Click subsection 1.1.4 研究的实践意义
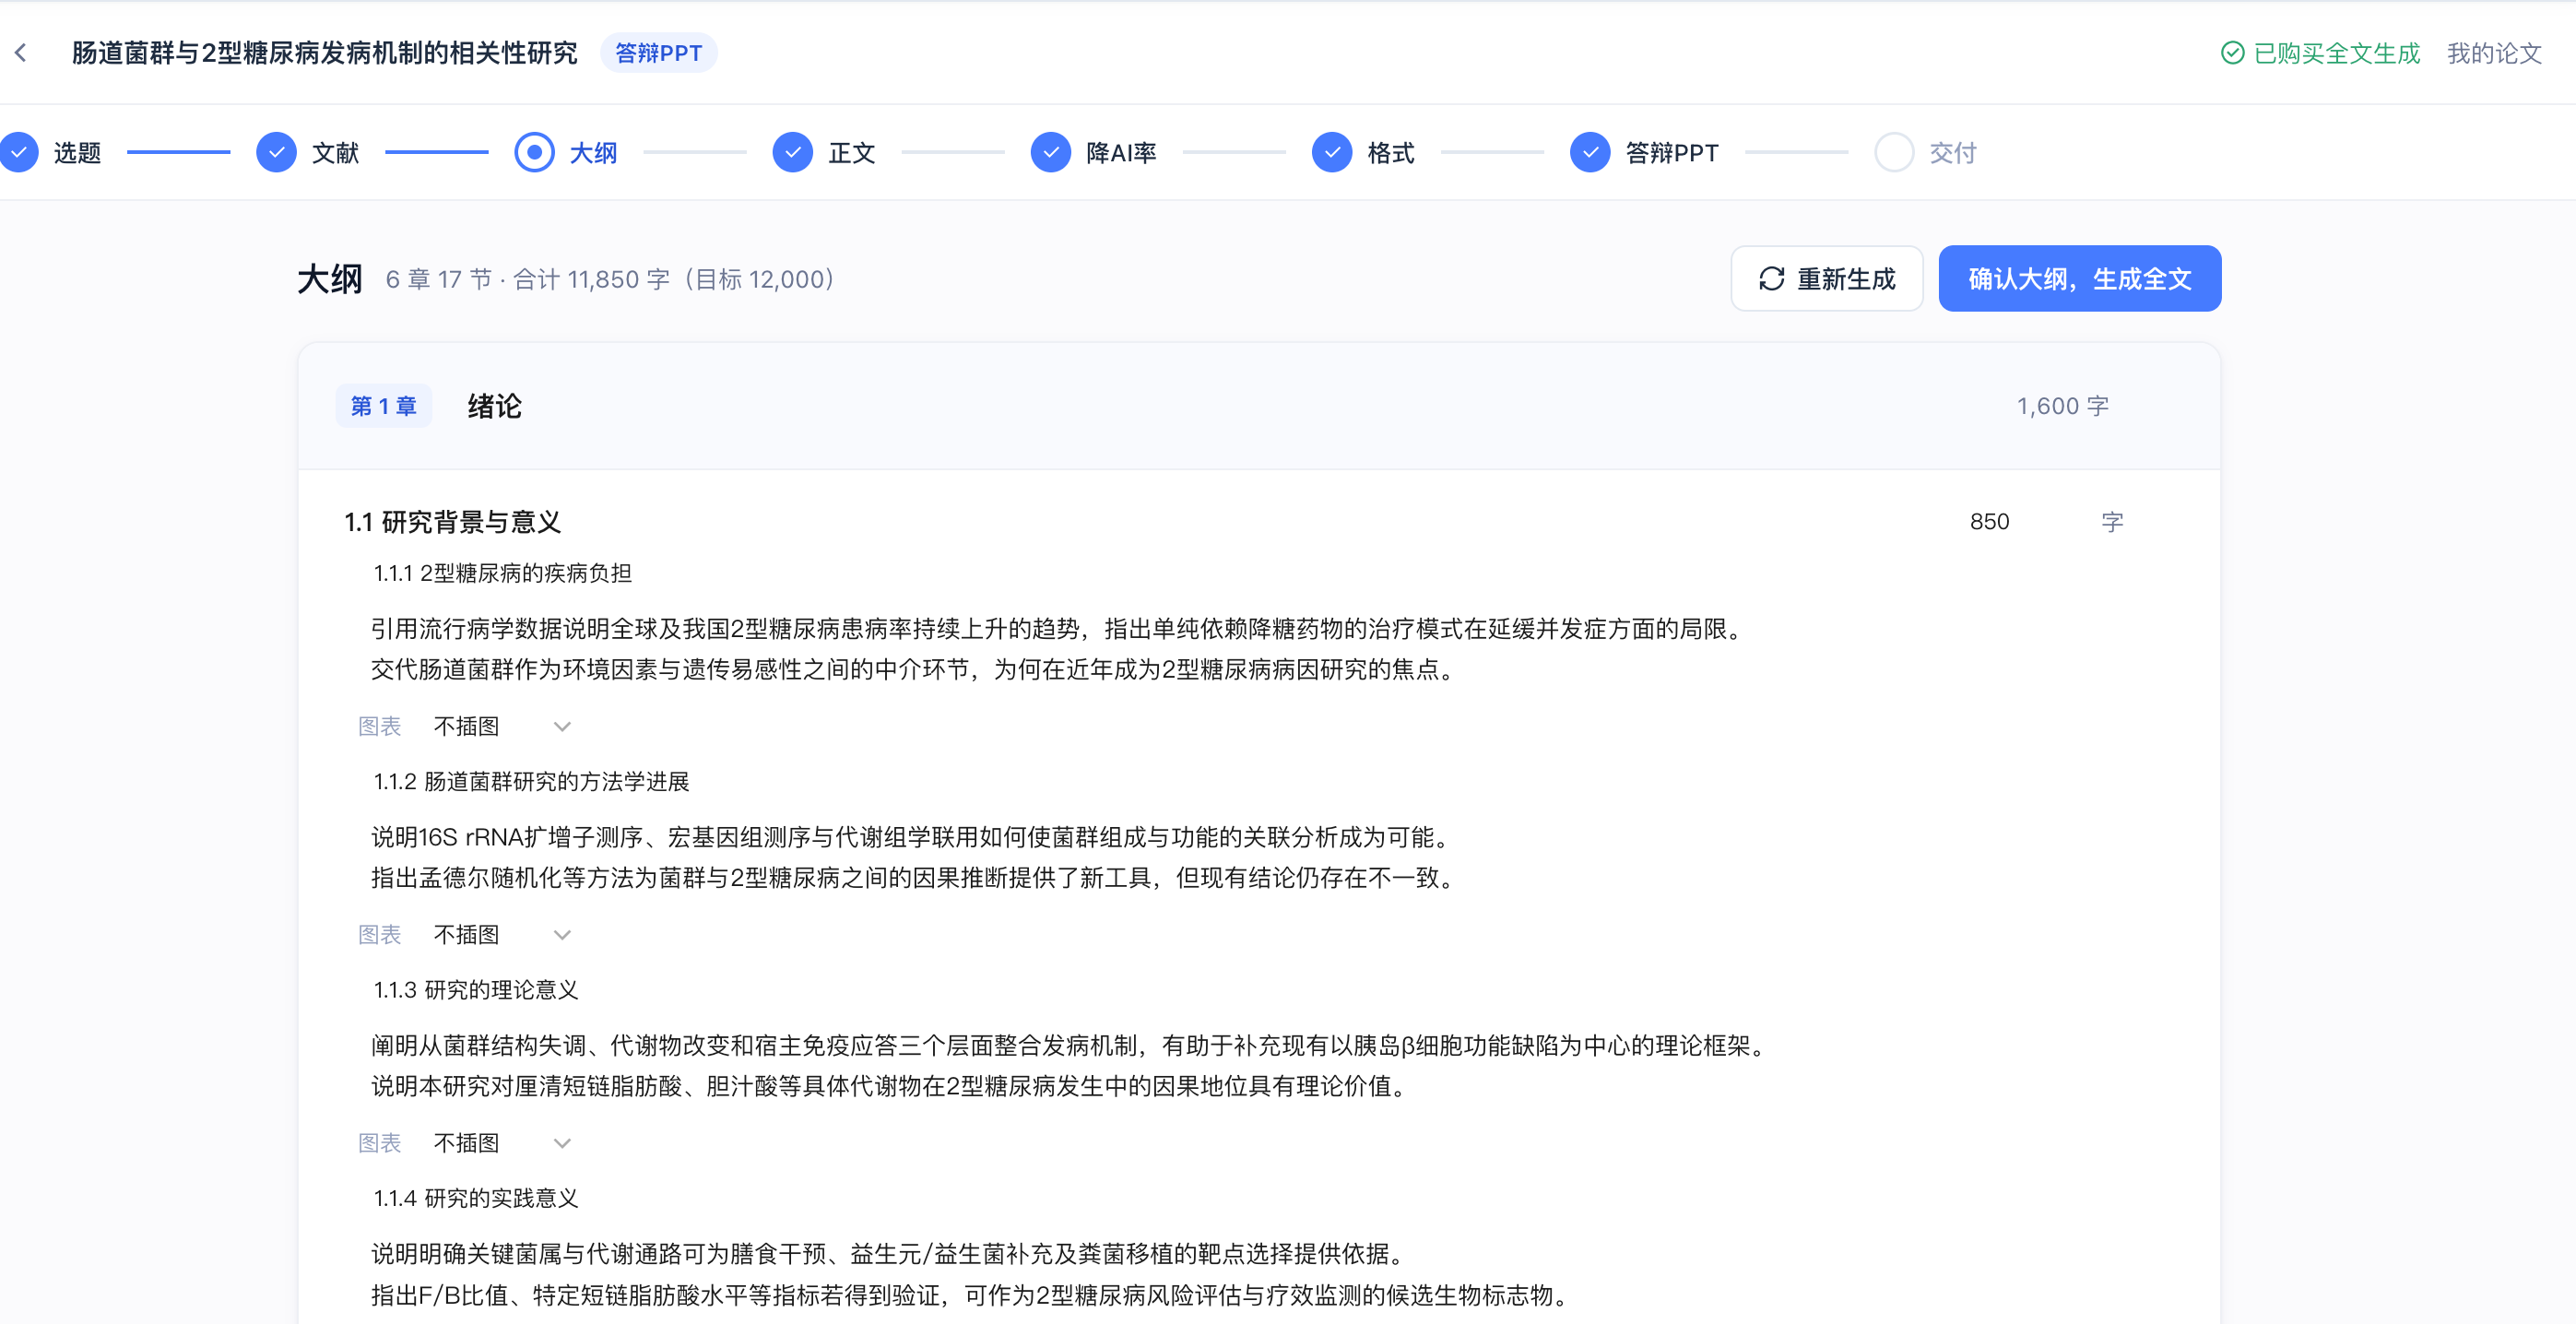This screenshot has width=2576, height=1324. coord(475,1198)
